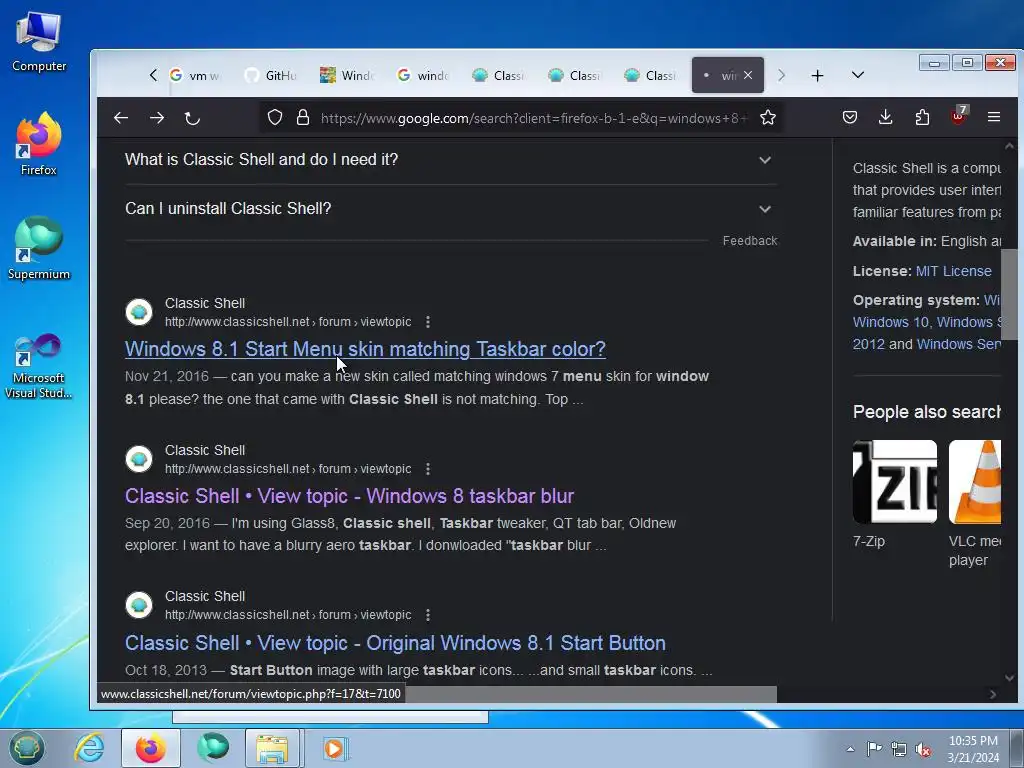Bookmark this page with star icon
1024x768 pixels.
coord(768,118)
